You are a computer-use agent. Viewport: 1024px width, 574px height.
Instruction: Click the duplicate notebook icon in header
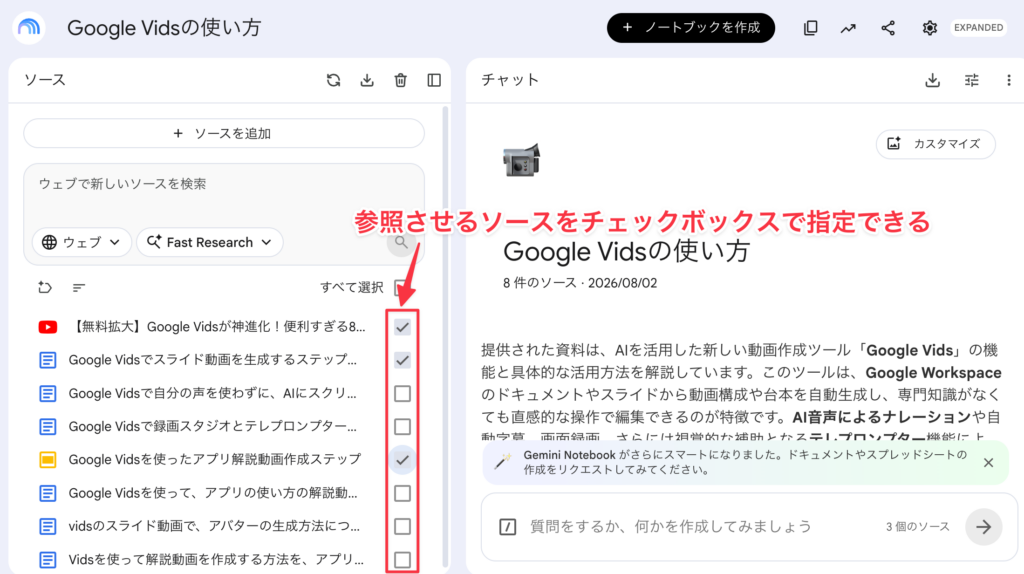[810, 27]
